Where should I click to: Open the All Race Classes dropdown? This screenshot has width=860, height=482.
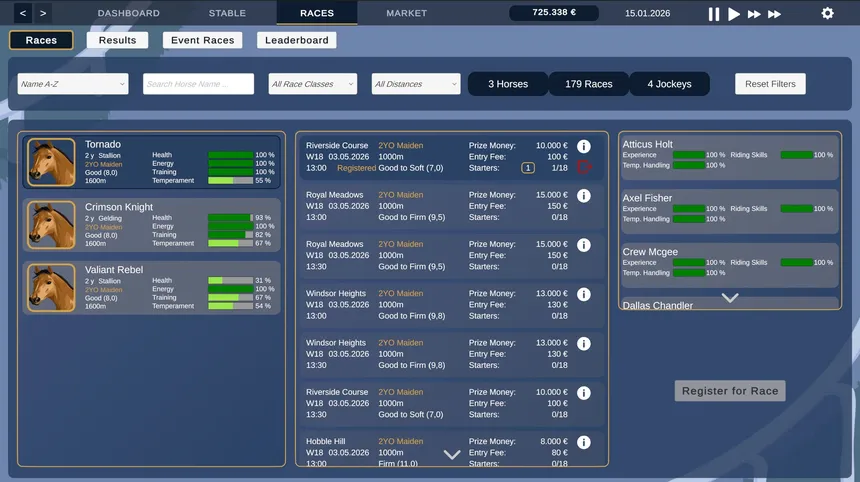(313, 84)
